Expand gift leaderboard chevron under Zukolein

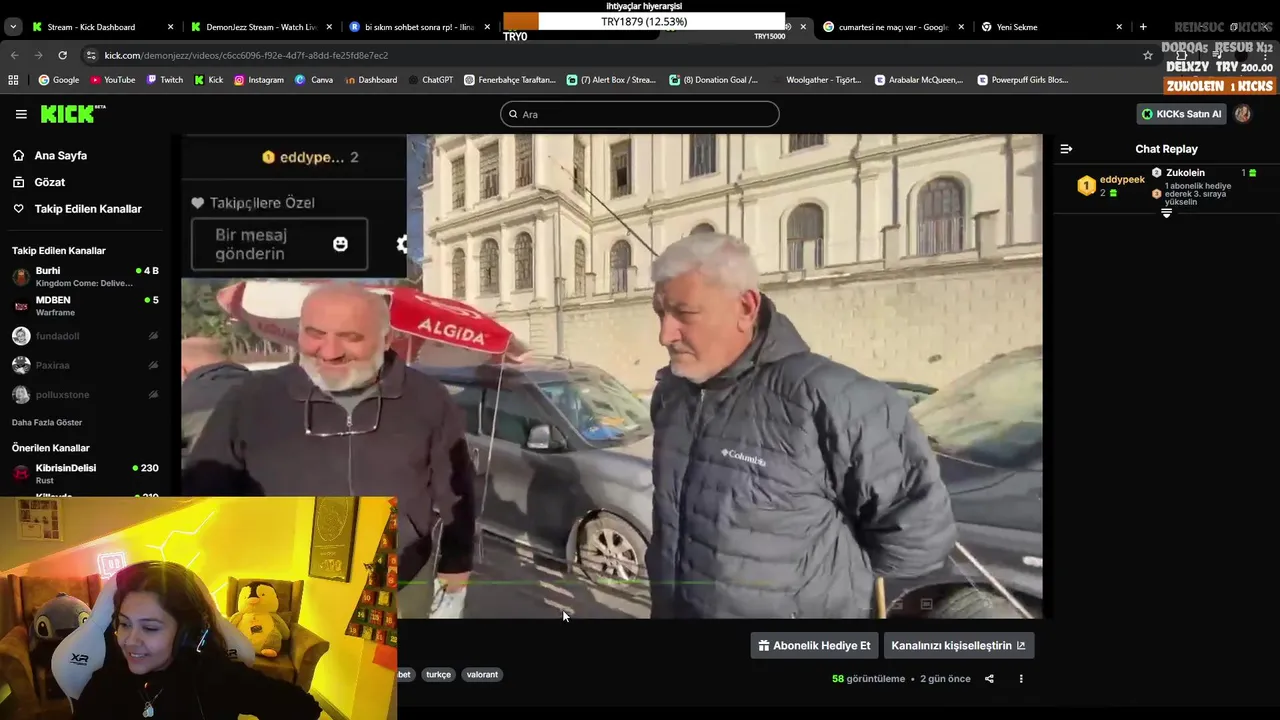pyautogui.click(x=1166, y=213)
